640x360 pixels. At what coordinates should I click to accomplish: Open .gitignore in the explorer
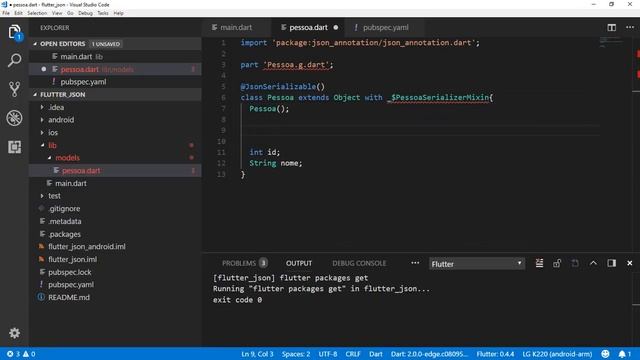point(64,209)
